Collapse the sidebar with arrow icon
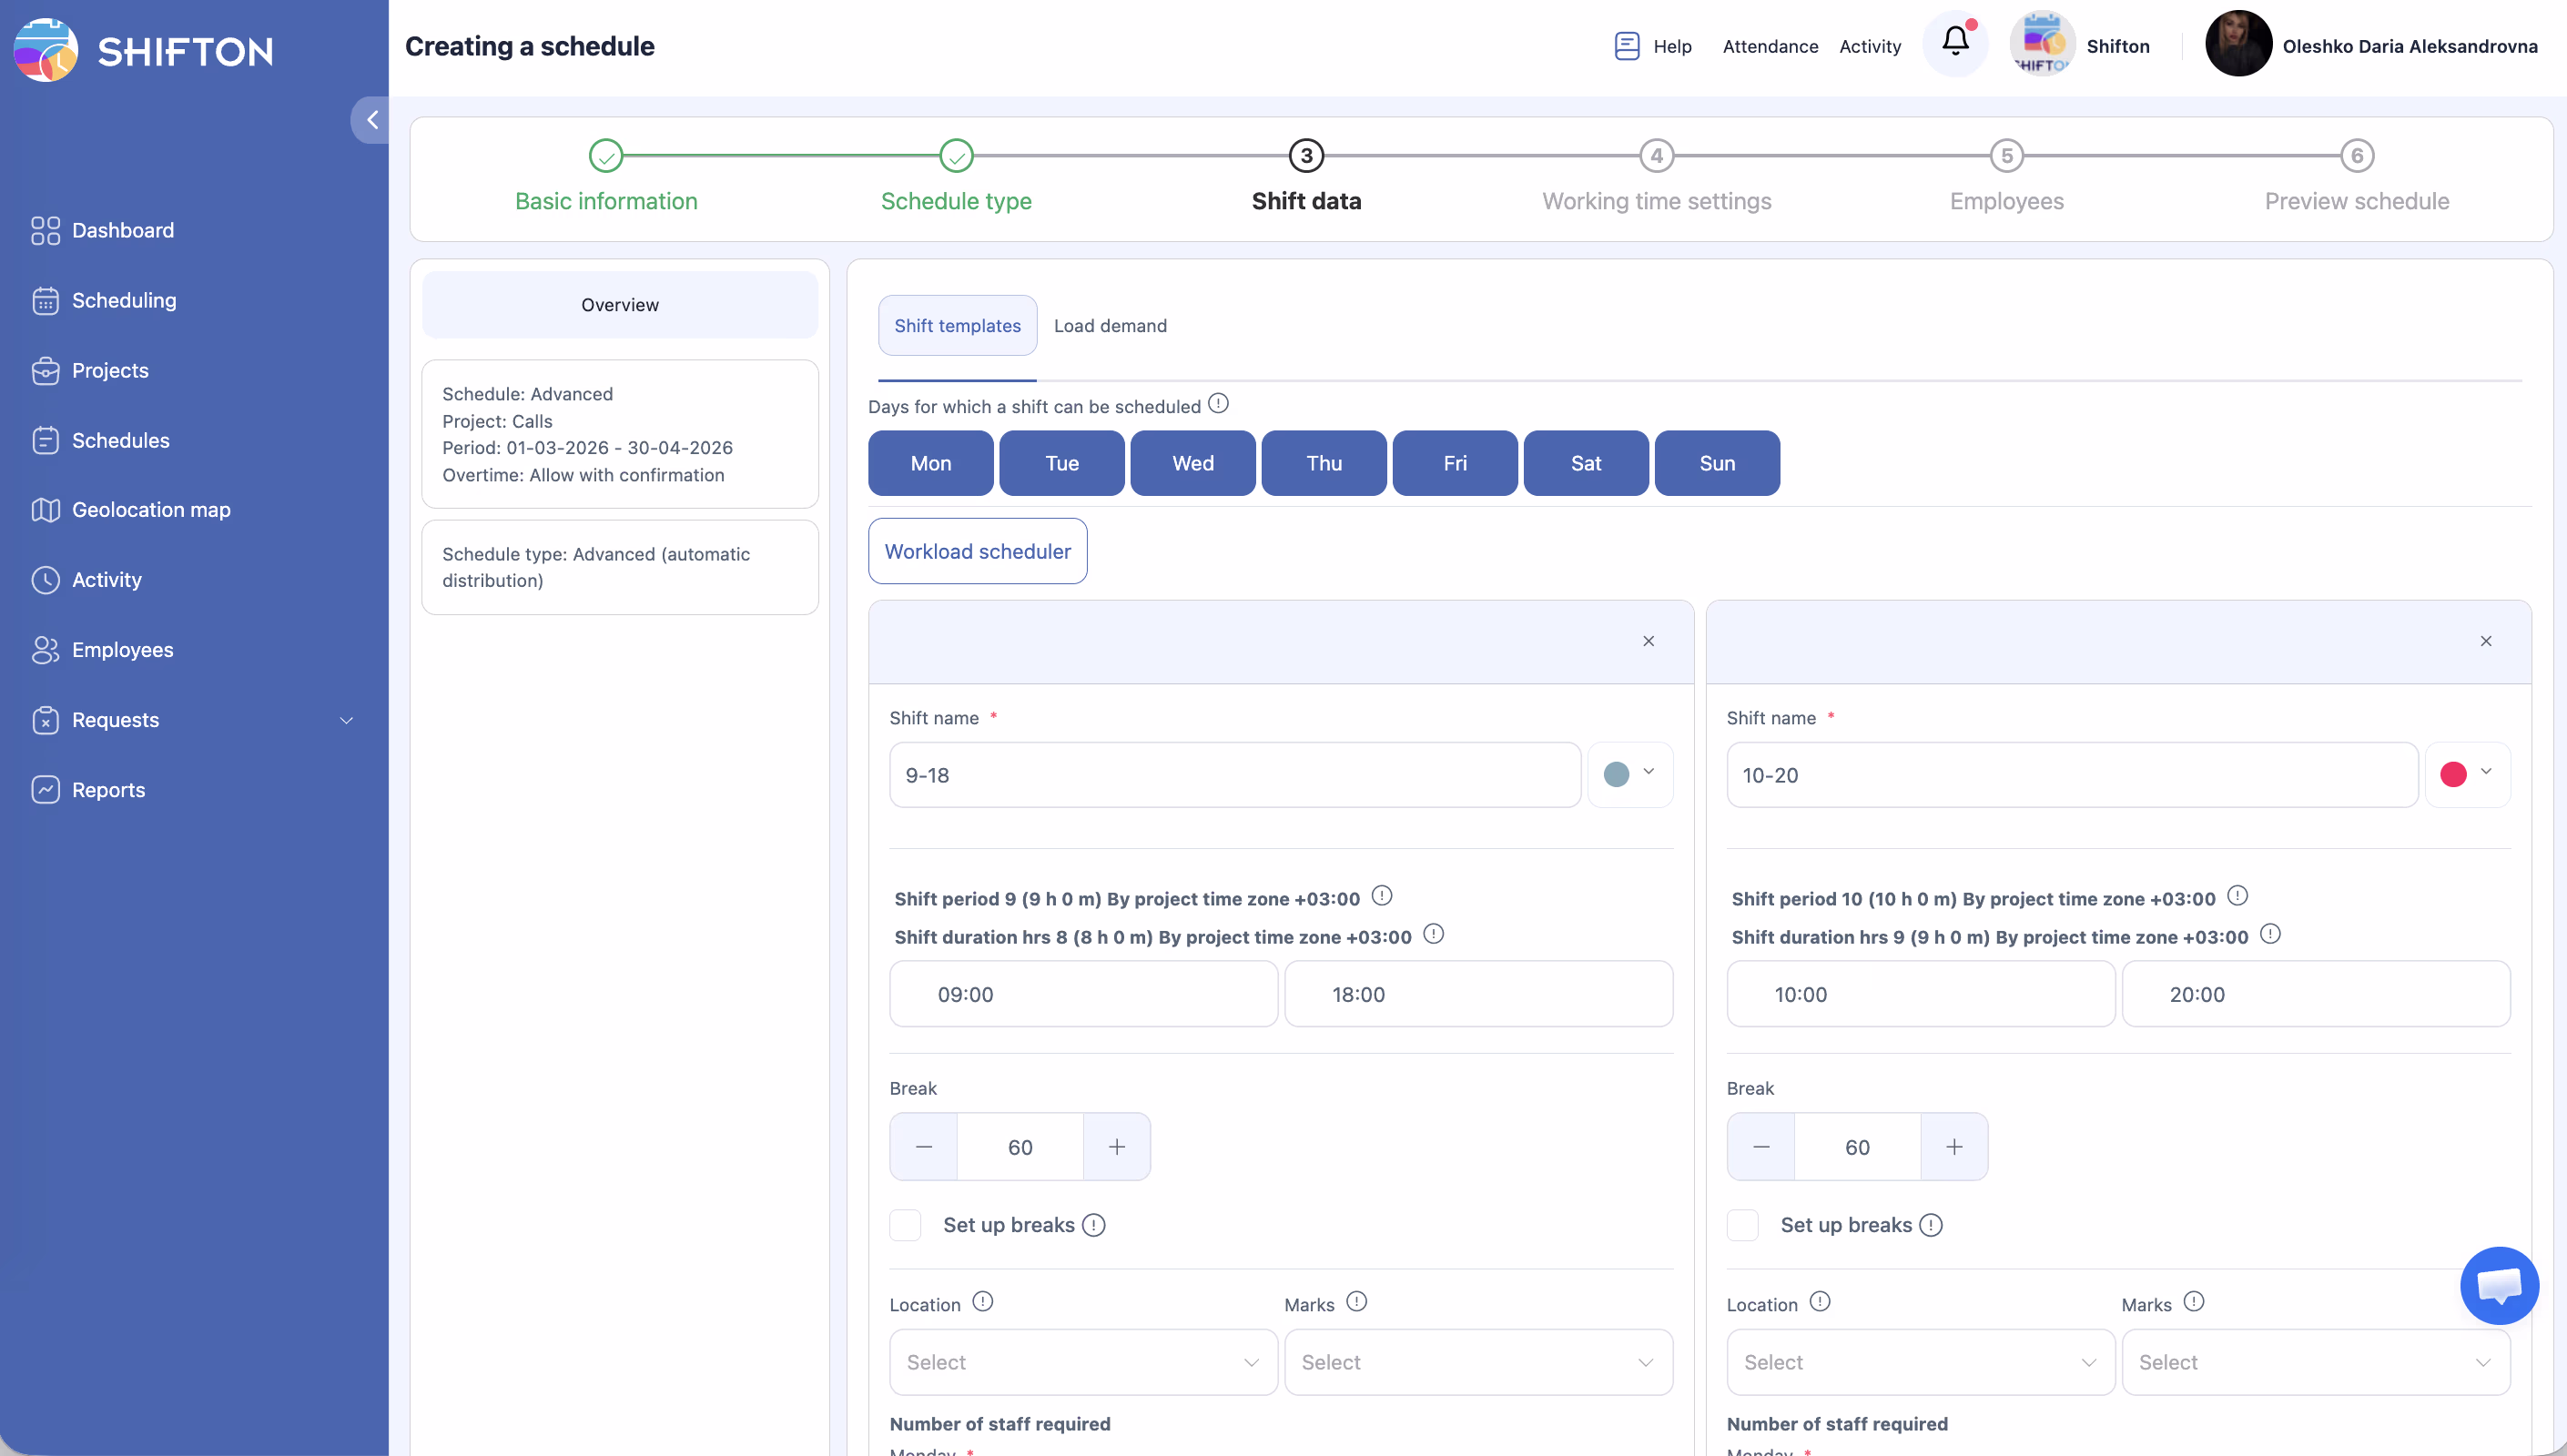 [372, 120]
